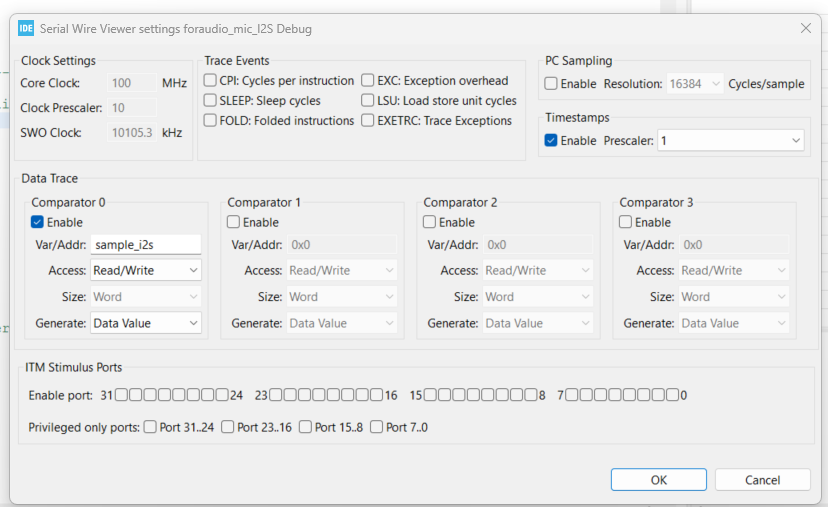Open Comparator 0 Access dropdown

pos(146,270)
